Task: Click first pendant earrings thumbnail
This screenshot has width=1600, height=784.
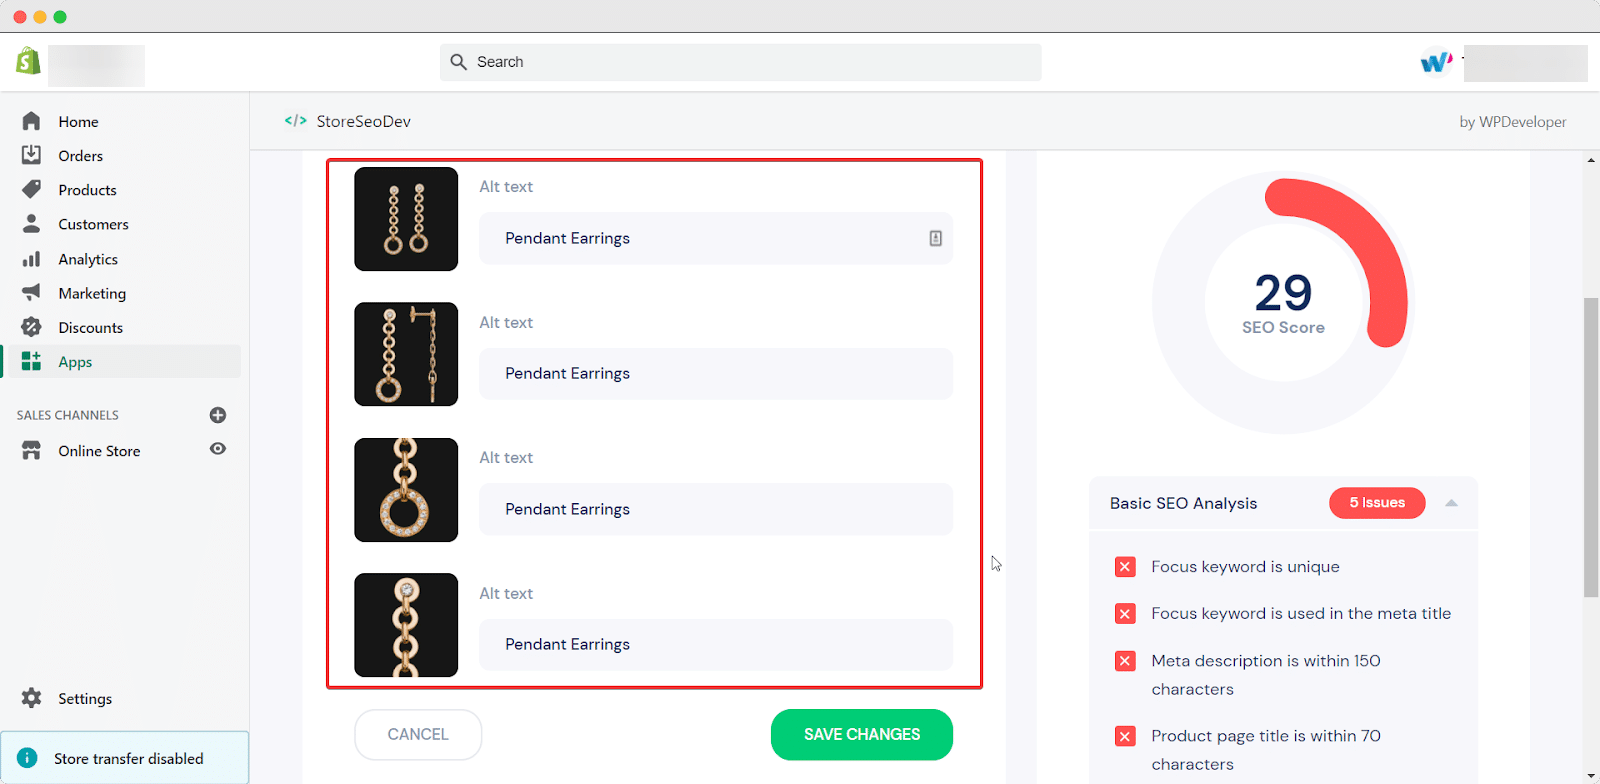Action: (406, 219)
